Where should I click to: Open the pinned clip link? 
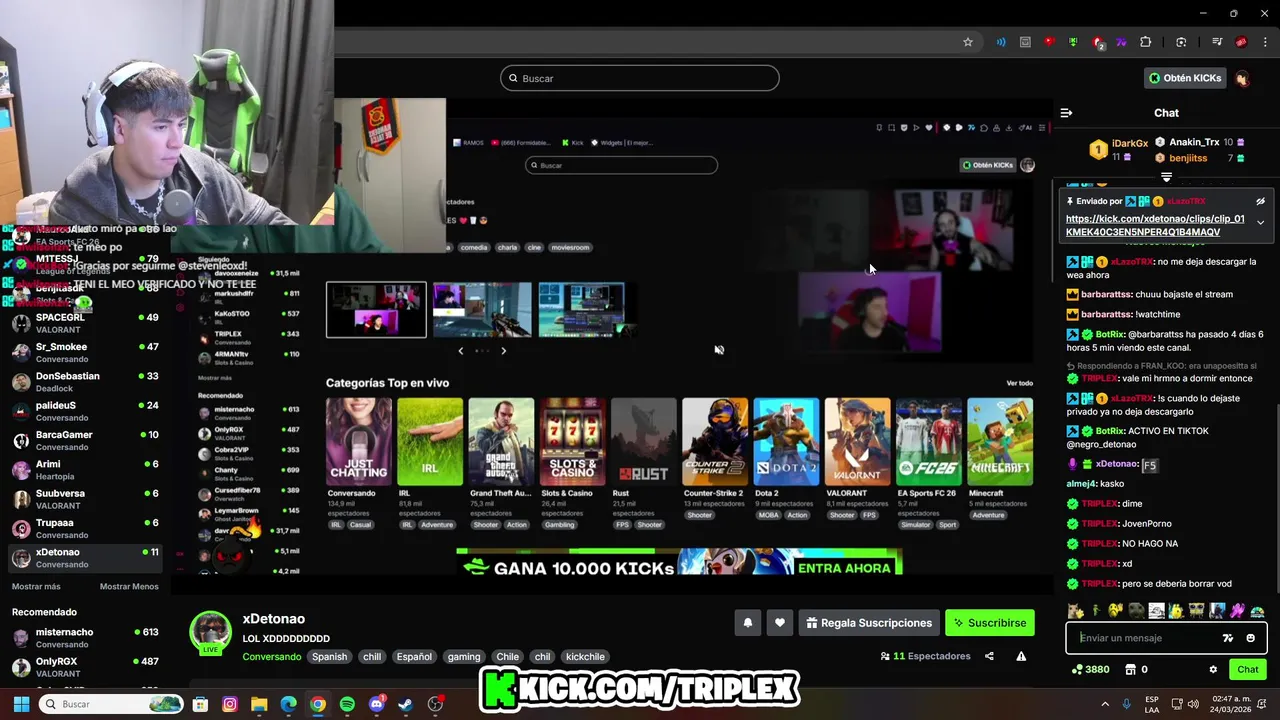pyautogui.click(x=1155, y=225)
